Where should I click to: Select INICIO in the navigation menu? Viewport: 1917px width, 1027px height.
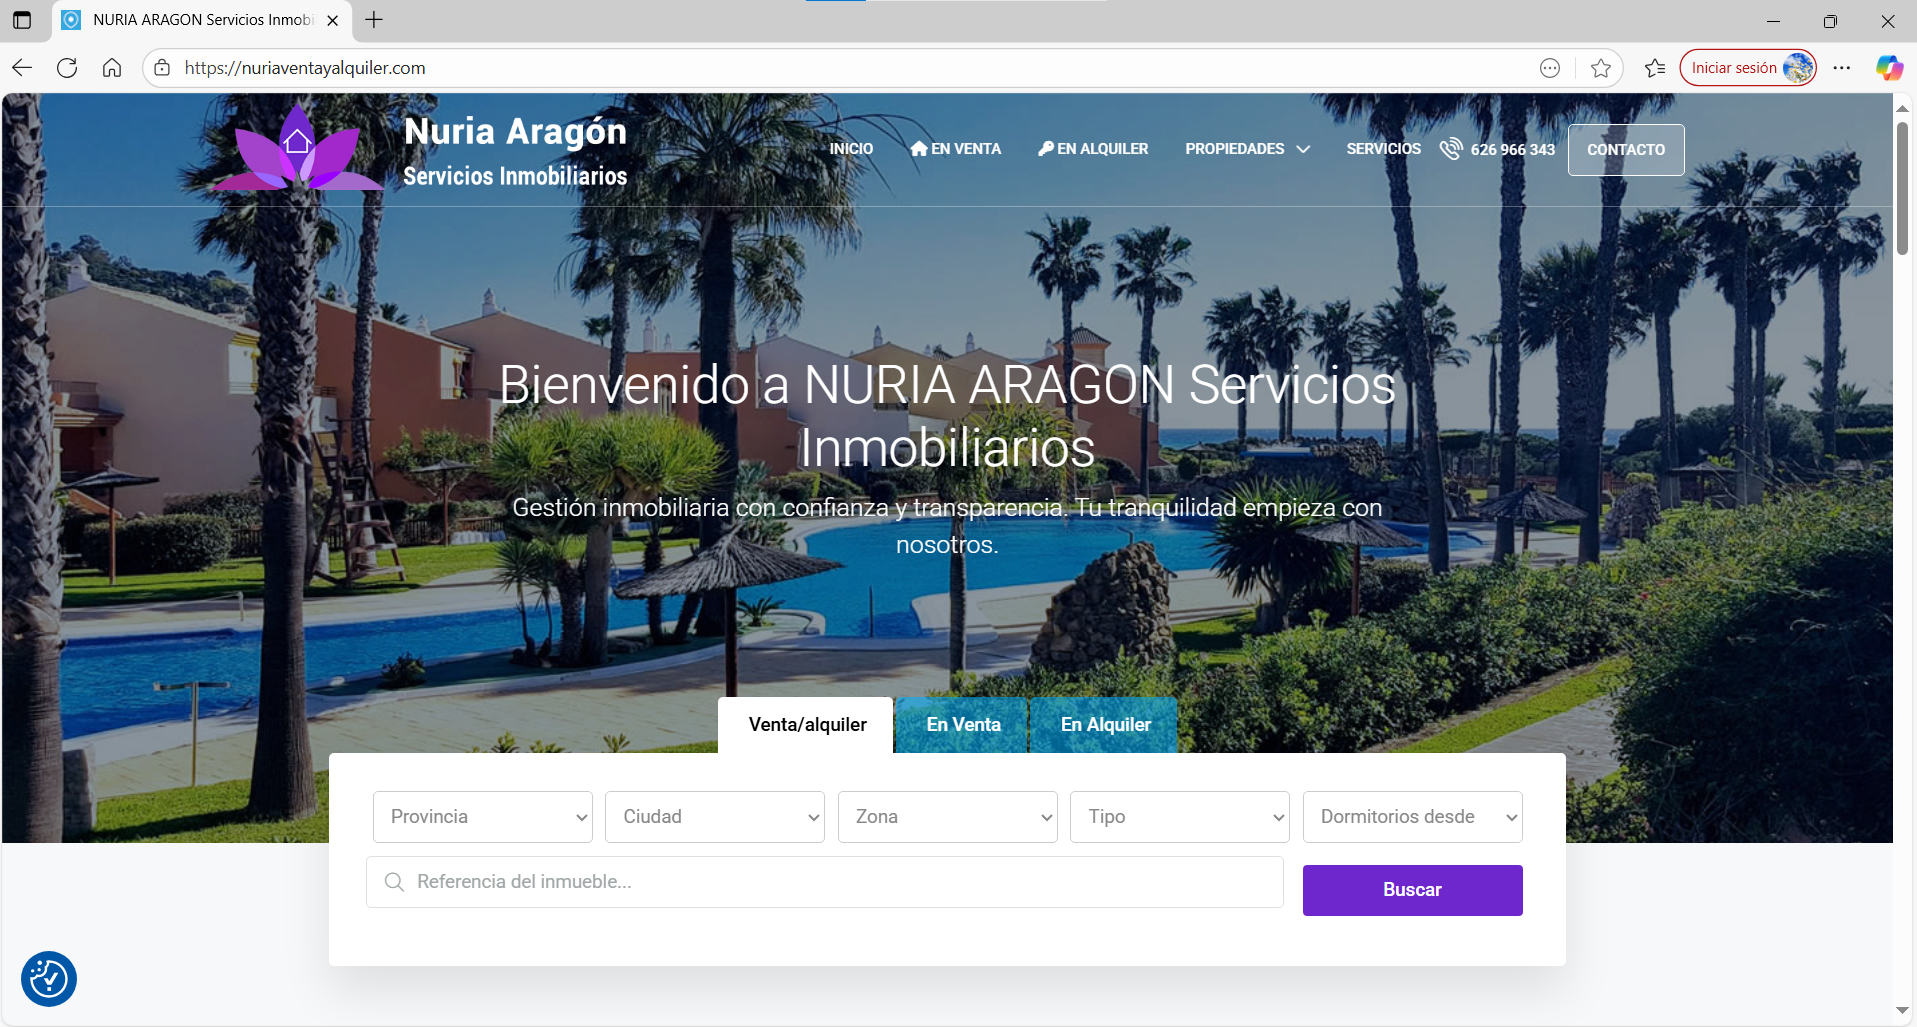click(x=851, y=148)
